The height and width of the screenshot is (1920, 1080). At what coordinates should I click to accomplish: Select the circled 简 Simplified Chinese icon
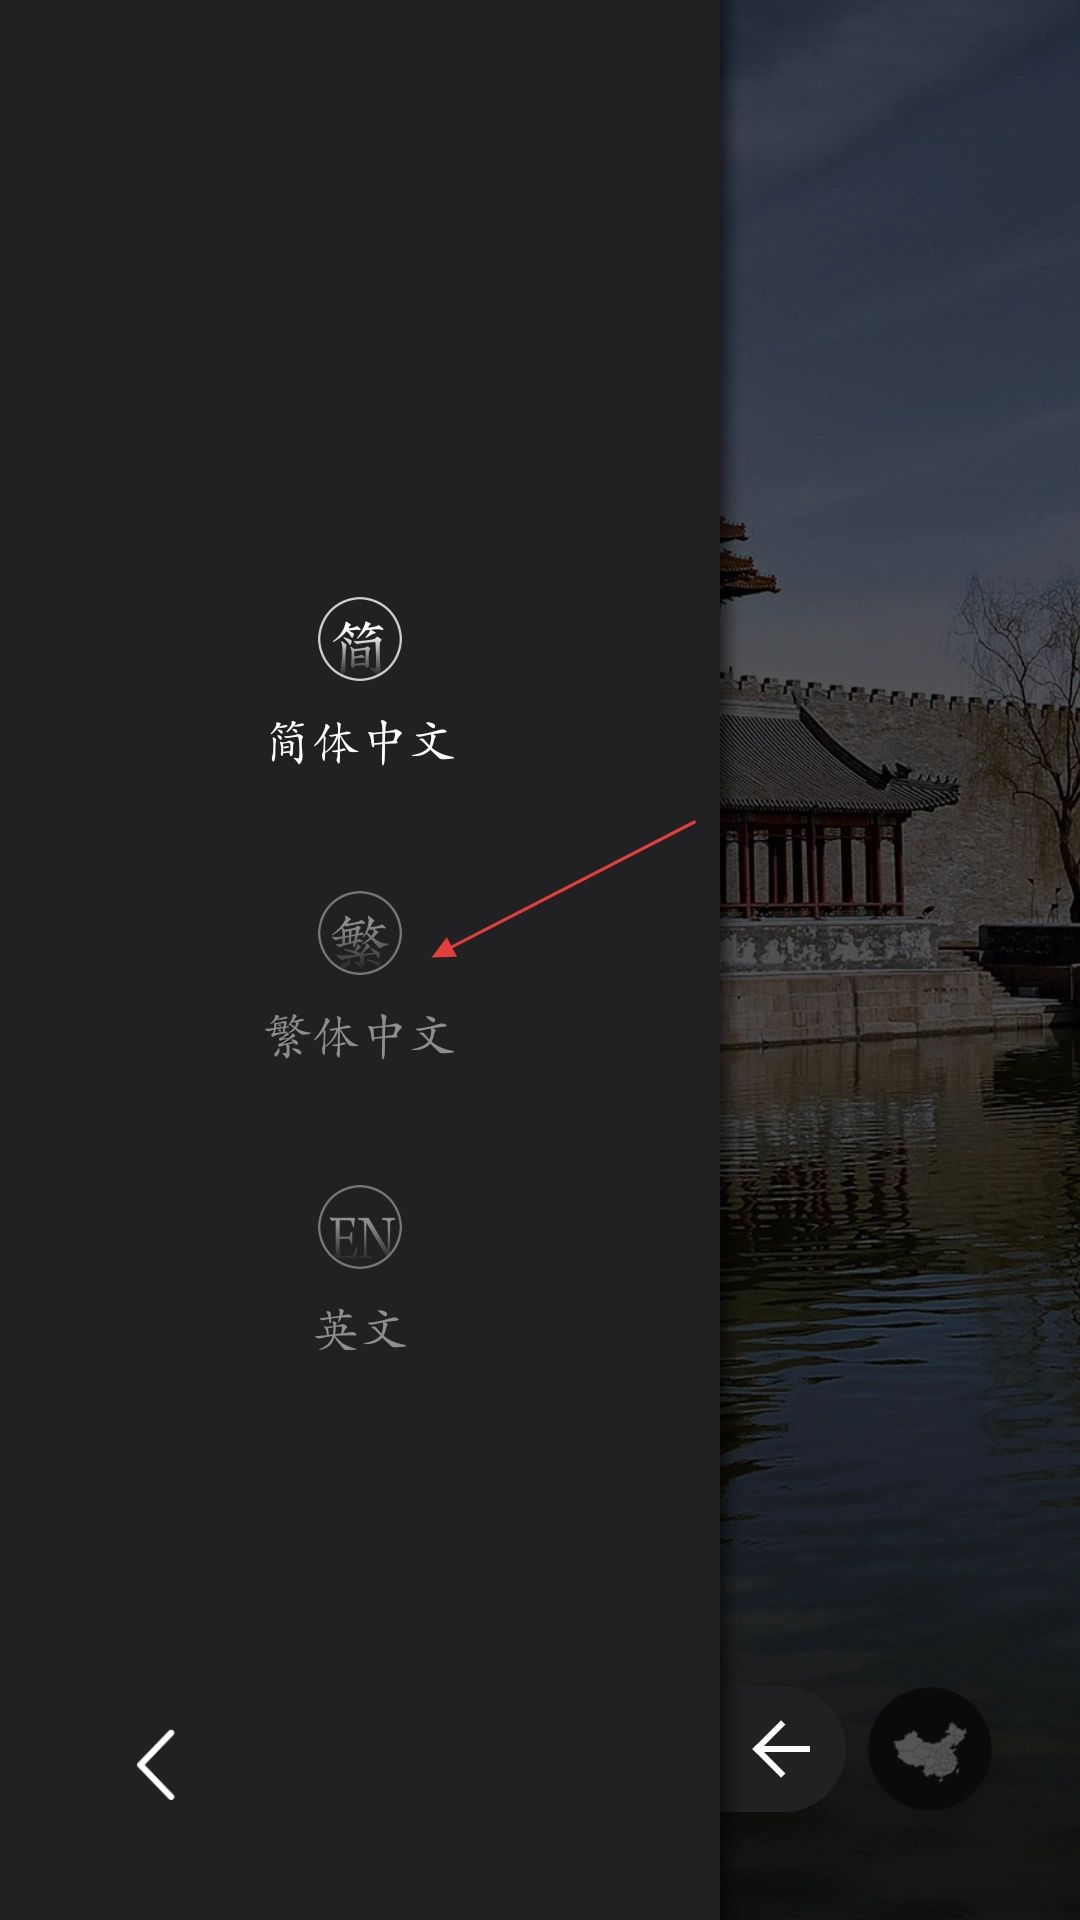360,639
